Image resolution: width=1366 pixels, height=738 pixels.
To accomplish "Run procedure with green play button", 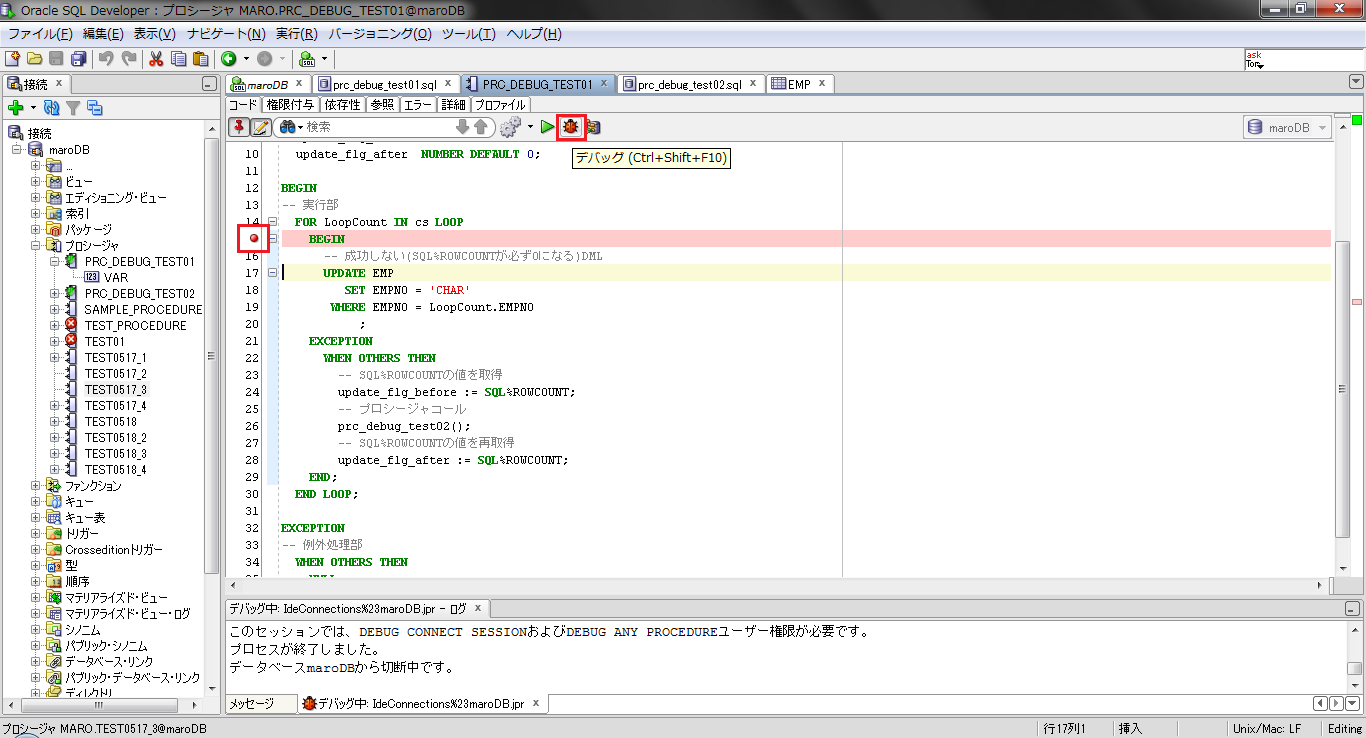I will (547, 127).
